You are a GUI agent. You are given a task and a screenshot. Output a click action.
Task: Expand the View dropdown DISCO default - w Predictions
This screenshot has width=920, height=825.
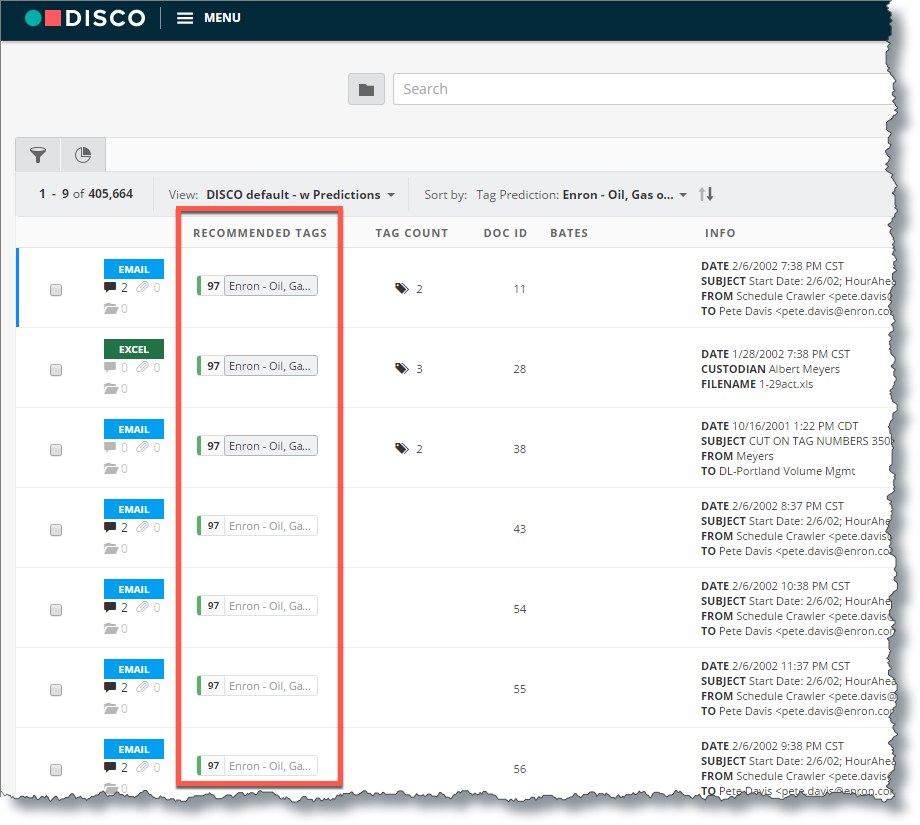(x=300, y=195)
